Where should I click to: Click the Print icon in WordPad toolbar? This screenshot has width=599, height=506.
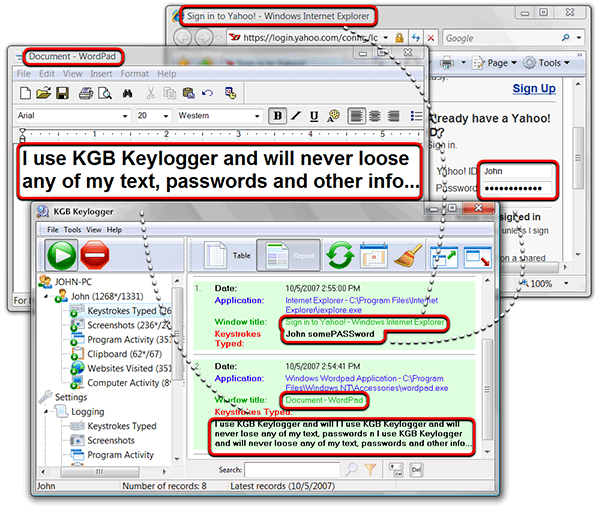coord(86,93)
